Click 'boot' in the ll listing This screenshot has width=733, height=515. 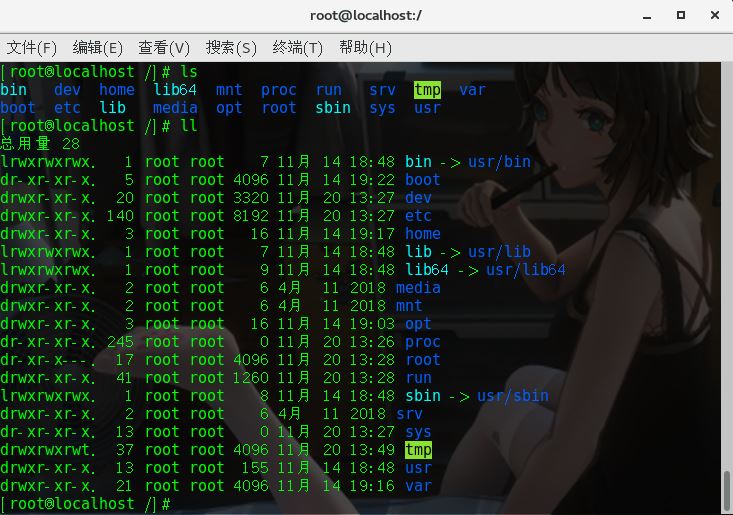tap(423, 180)
